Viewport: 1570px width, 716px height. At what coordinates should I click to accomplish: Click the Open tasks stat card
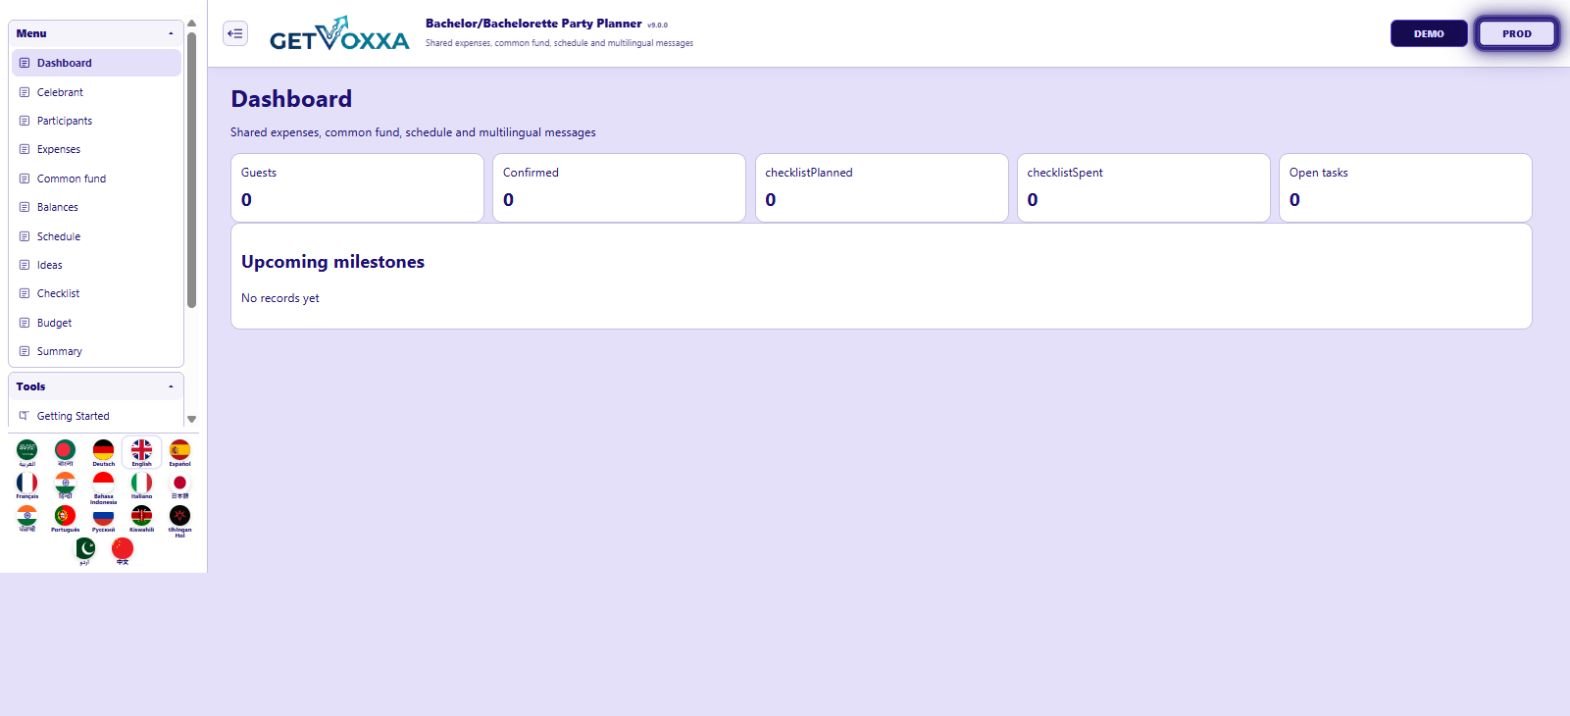[x=1405, y=187]
